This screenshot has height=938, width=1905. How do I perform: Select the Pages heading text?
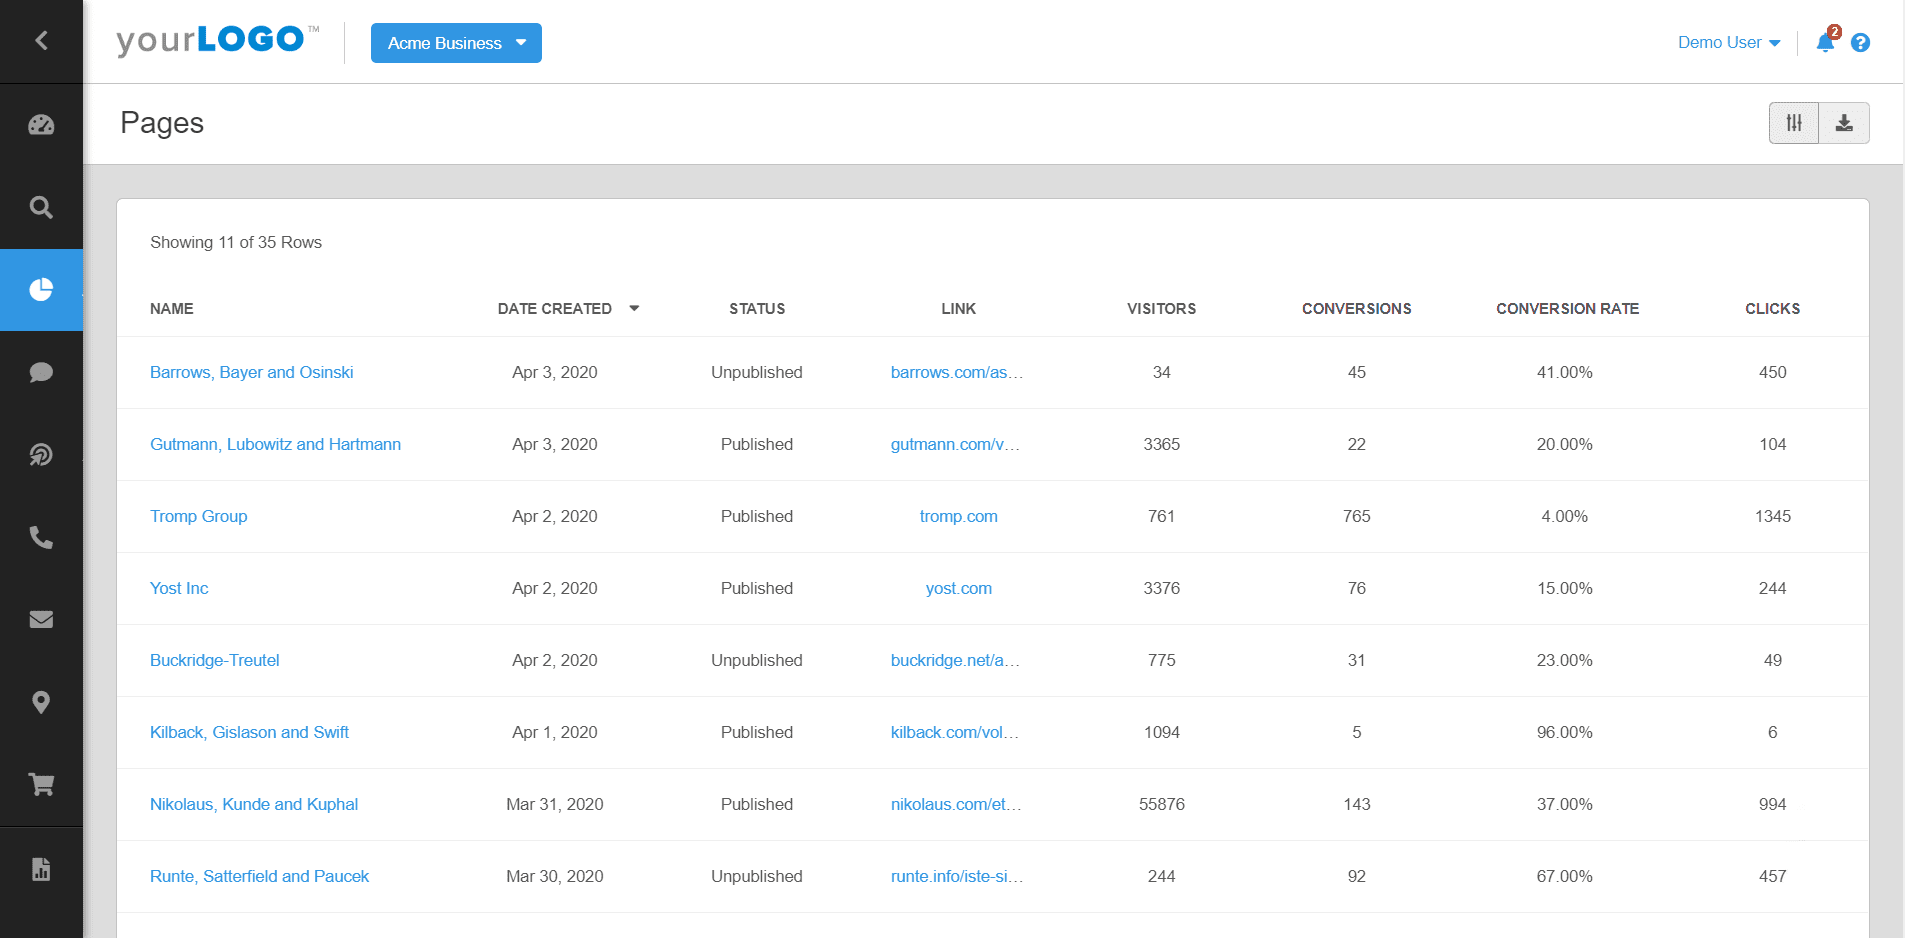162,123
